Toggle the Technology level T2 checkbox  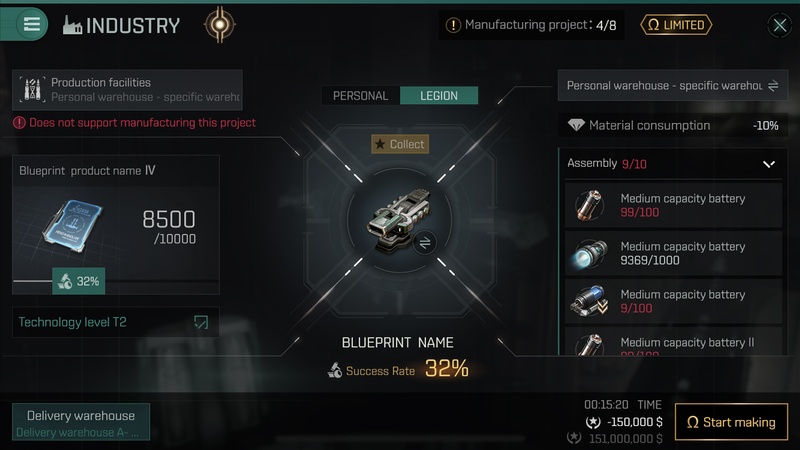click(x=201, y=322)
